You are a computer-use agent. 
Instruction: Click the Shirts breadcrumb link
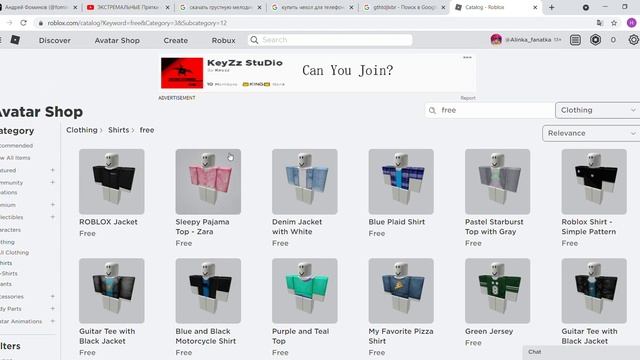point(118,130)
